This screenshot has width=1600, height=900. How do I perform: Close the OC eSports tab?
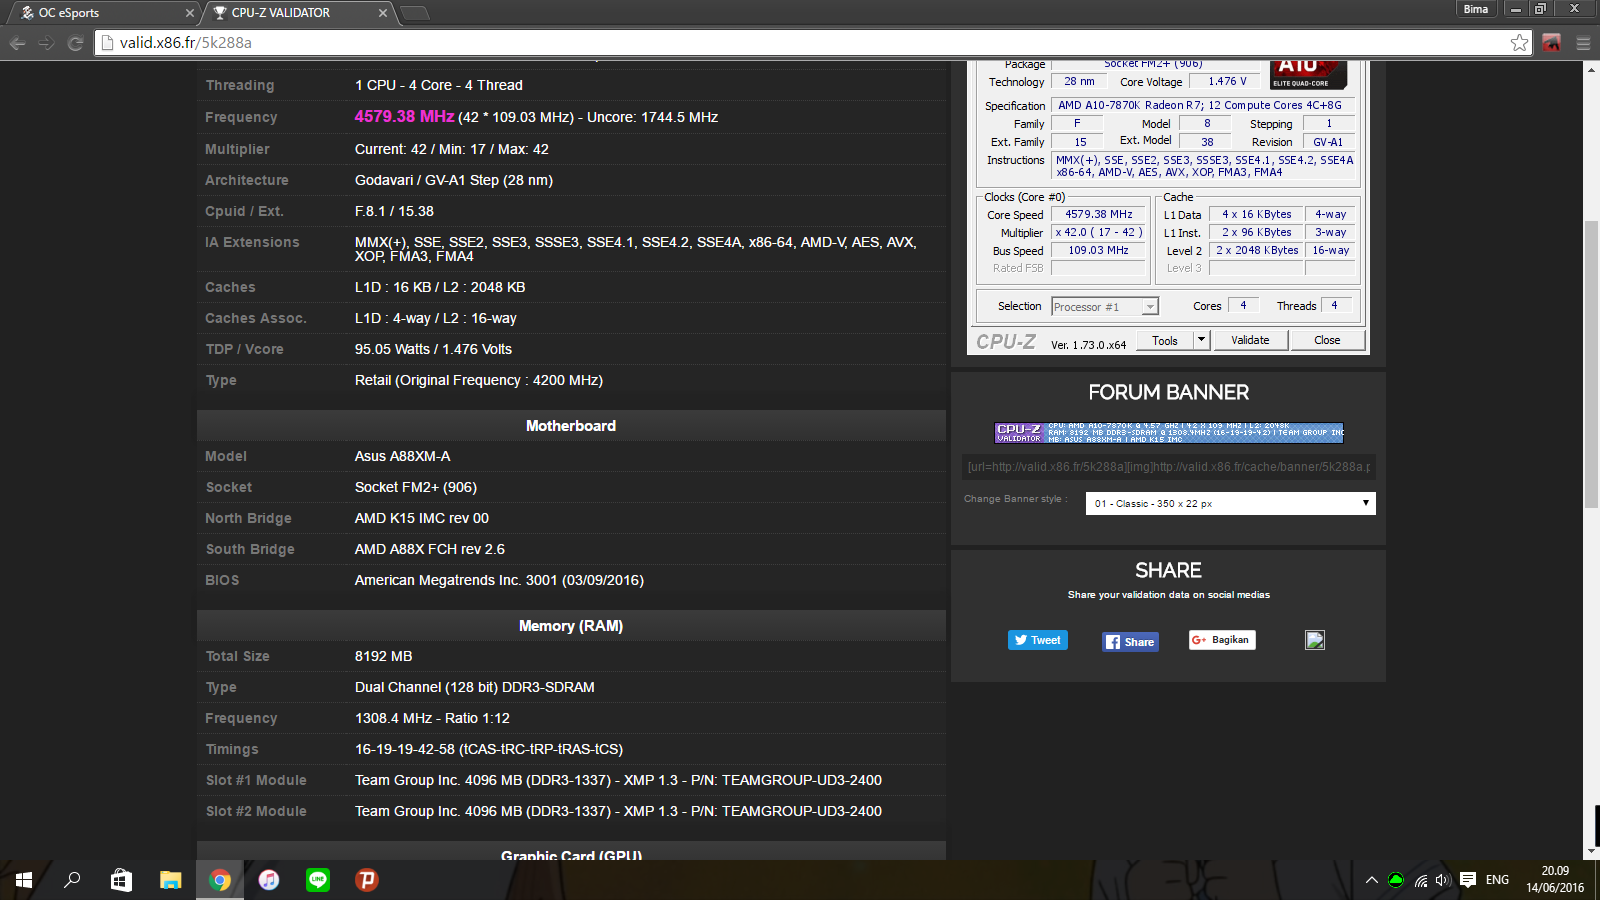190,13
